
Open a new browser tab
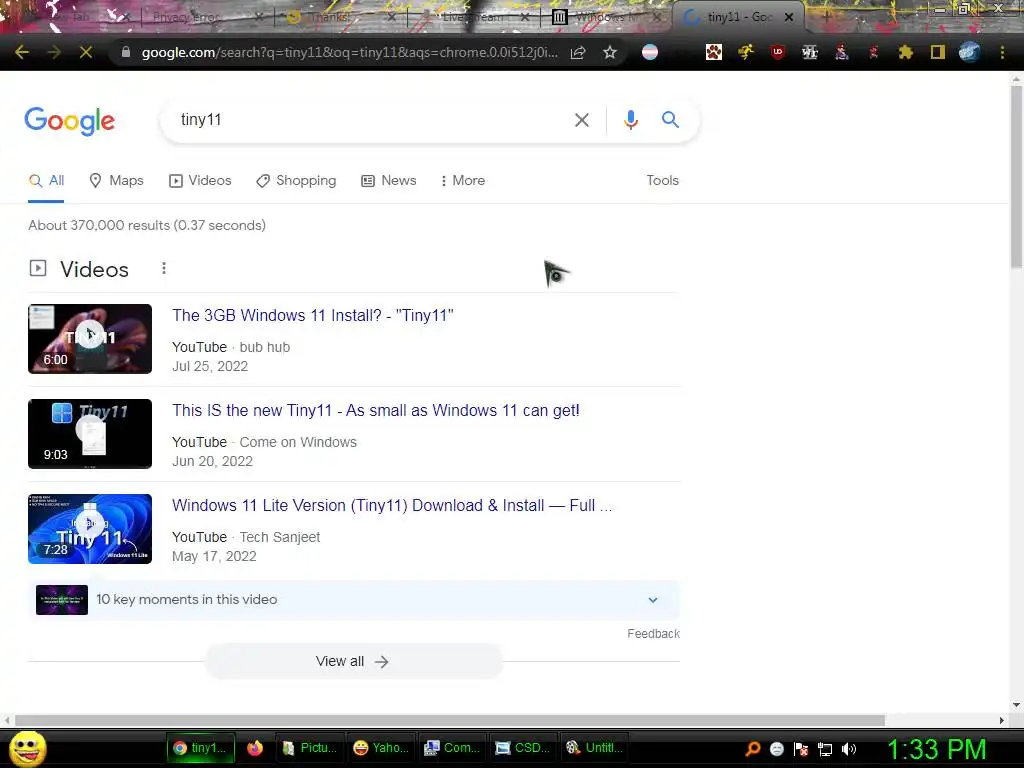pyautogui.click(x=826, y=18)
